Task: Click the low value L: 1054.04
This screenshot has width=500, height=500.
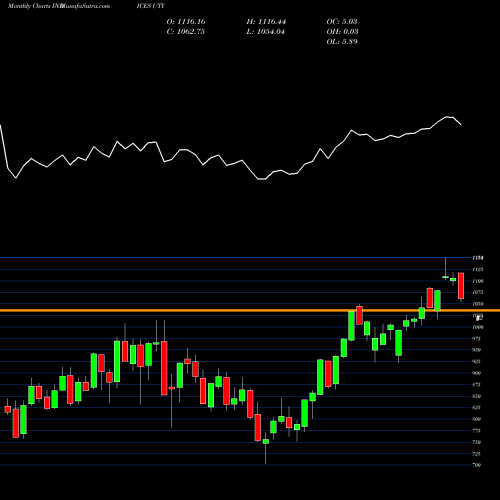Action: (x=266, y=32)
